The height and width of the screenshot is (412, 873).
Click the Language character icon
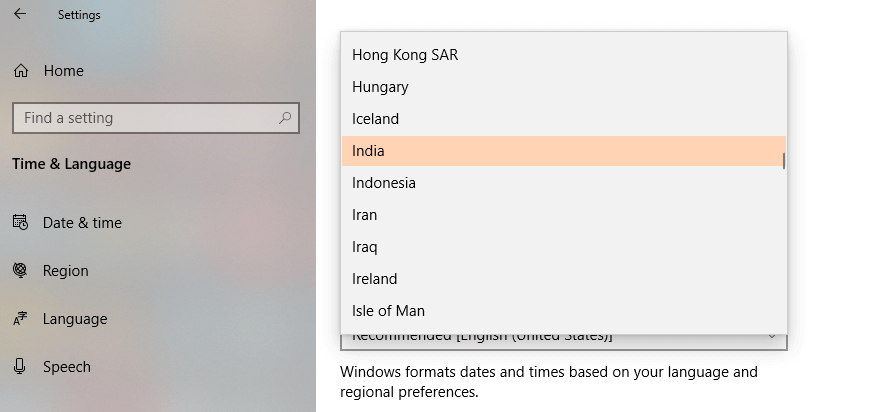click(20, 318)
